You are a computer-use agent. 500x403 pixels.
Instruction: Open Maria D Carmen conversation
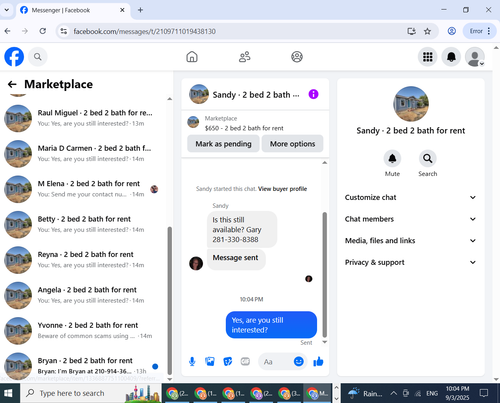tap(83, 153)
